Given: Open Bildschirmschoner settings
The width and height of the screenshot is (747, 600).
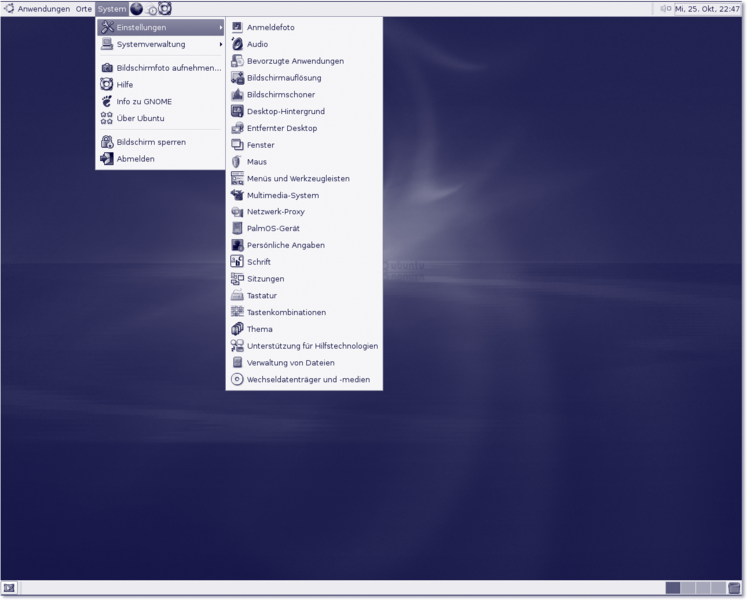Looking at the screenshot, I should (x=280, y=95).
